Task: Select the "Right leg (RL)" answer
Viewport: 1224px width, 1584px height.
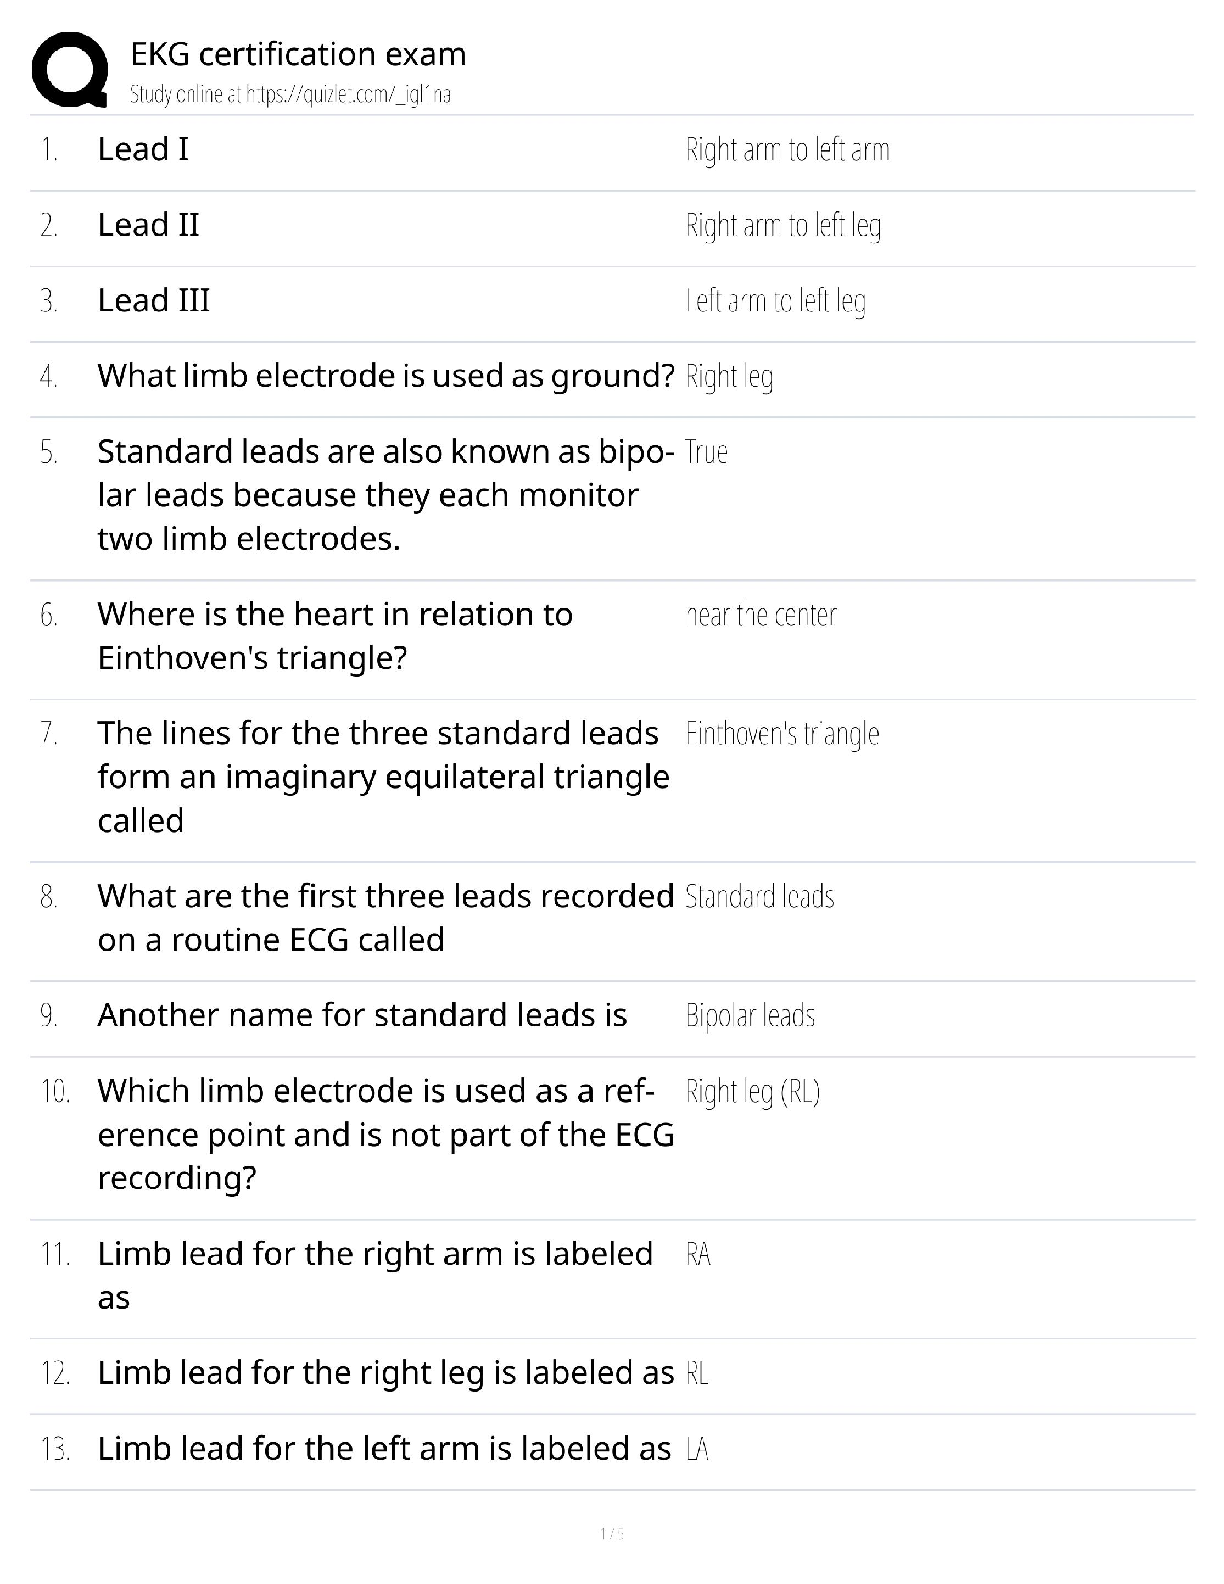Action: coord(752,1092)
